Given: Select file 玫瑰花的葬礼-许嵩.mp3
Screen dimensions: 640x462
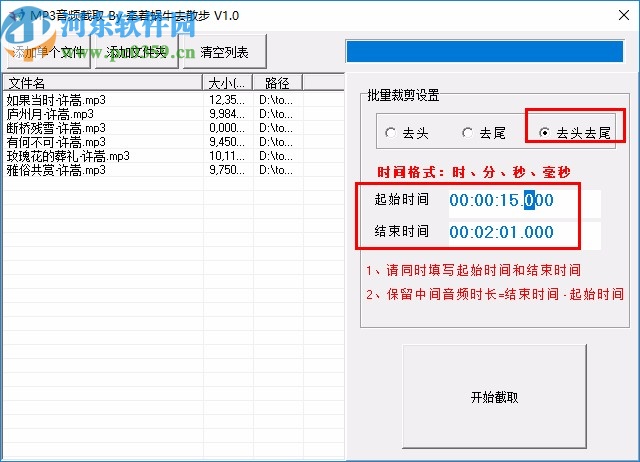Looking at the screenshot, I should pos(68,156).
